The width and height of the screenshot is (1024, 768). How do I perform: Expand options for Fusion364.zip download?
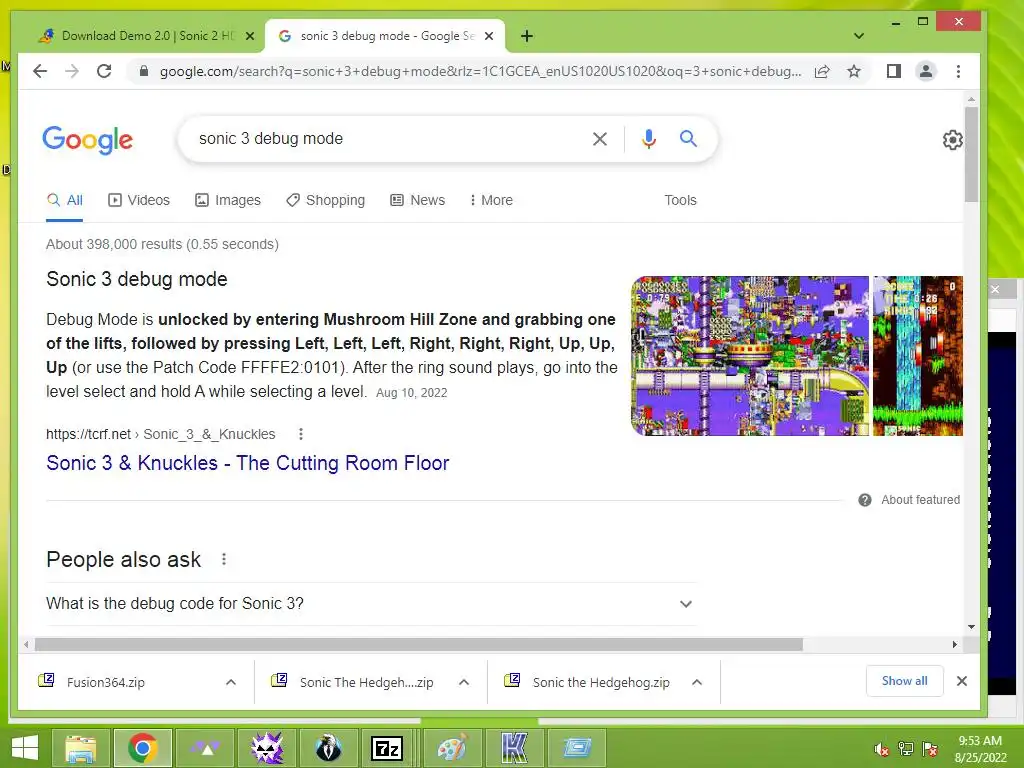point(231,682)
